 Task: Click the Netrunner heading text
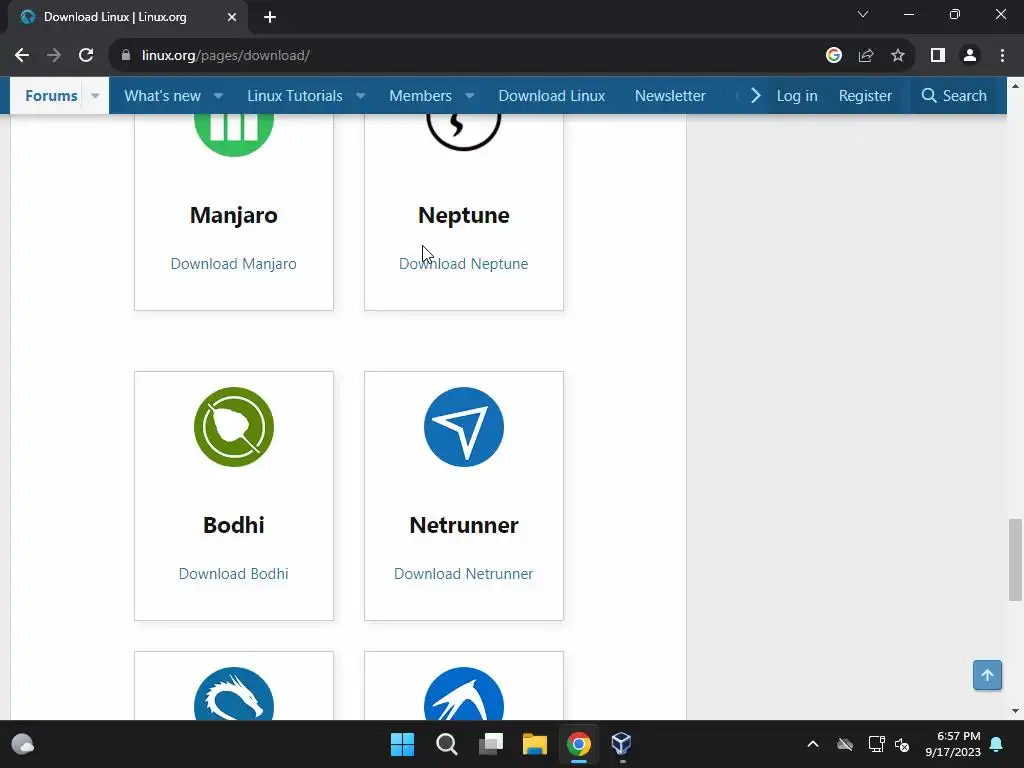(464, 526)
